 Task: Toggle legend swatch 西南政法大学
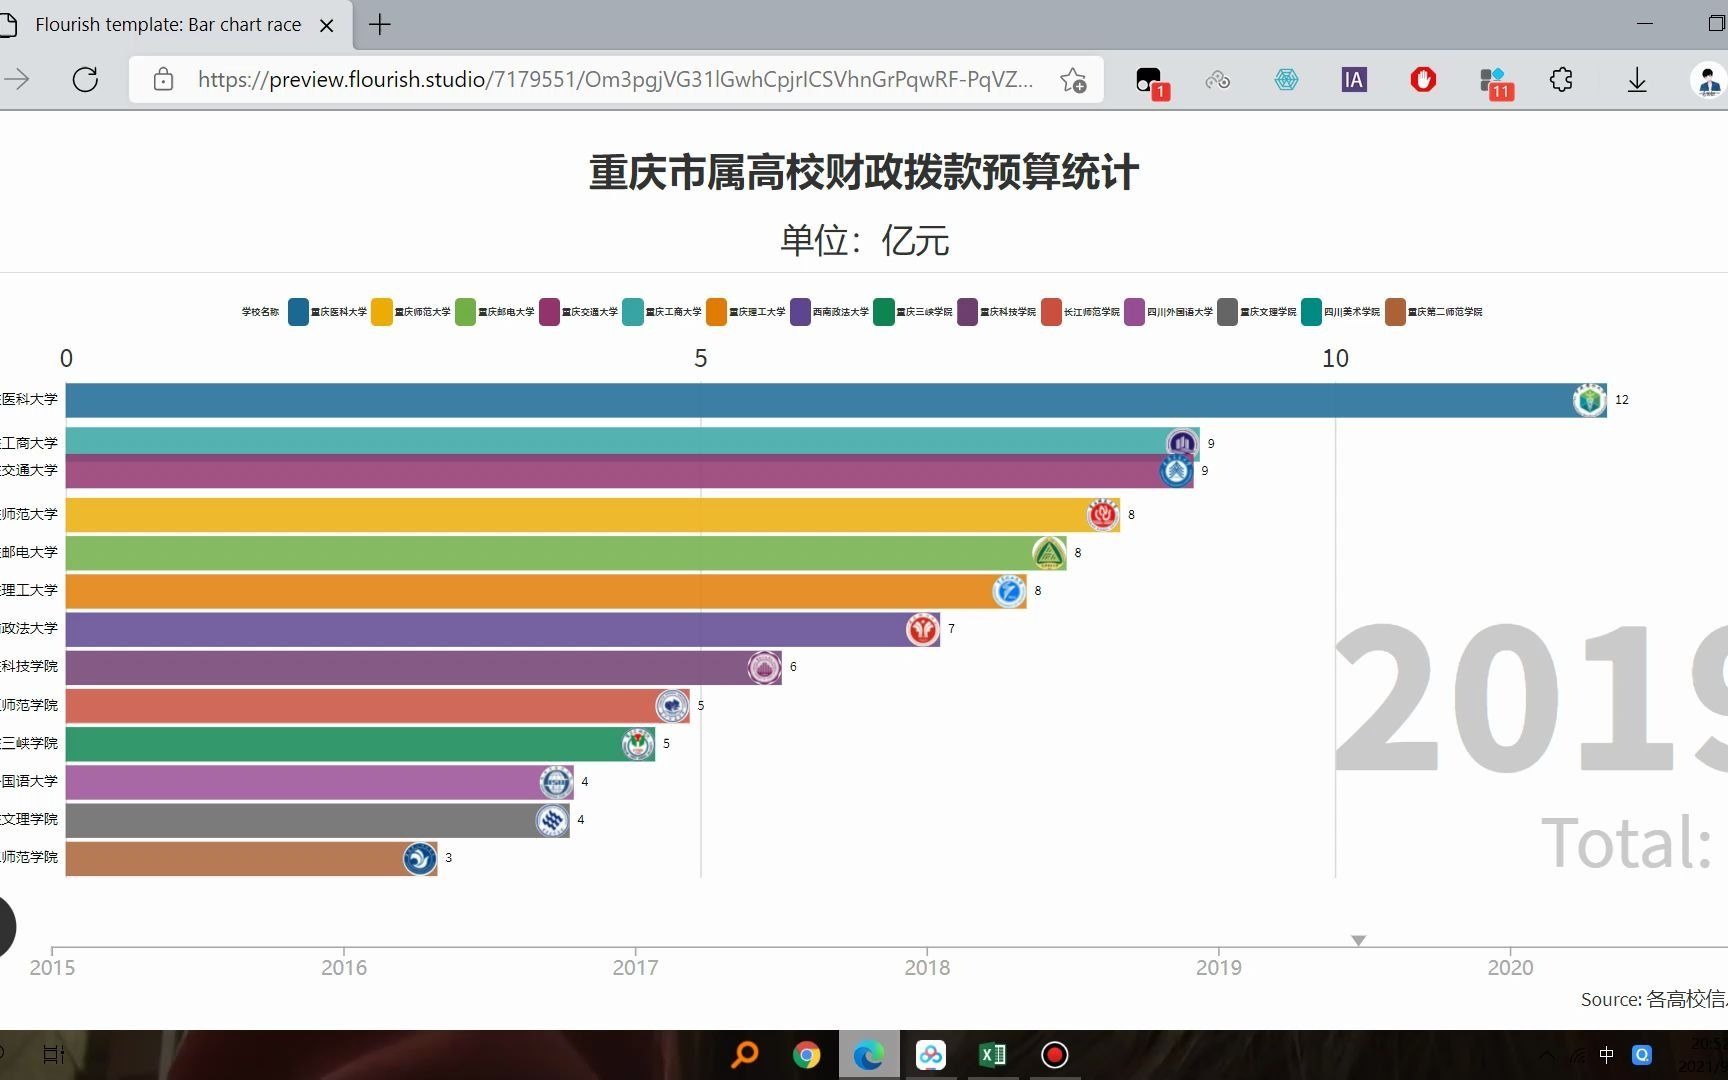click(x=800, y=312)
